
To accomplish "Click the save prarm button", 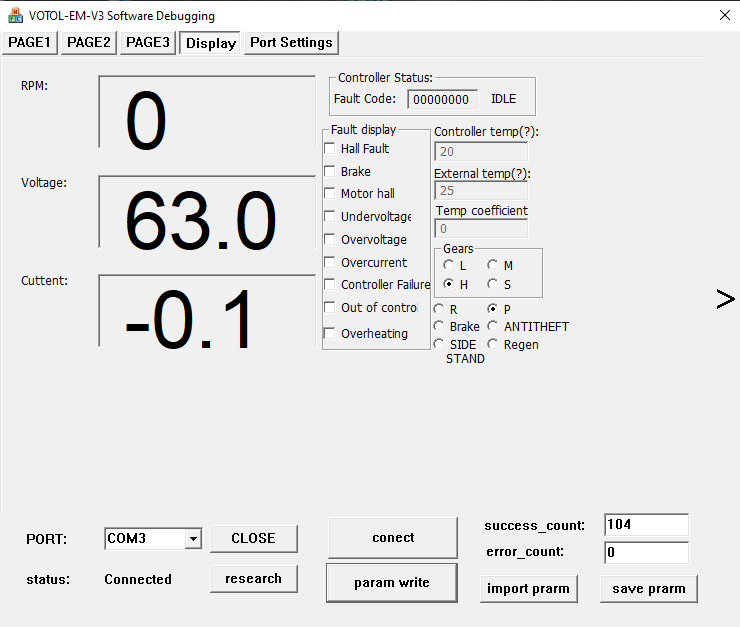I will tap(648, 588).
